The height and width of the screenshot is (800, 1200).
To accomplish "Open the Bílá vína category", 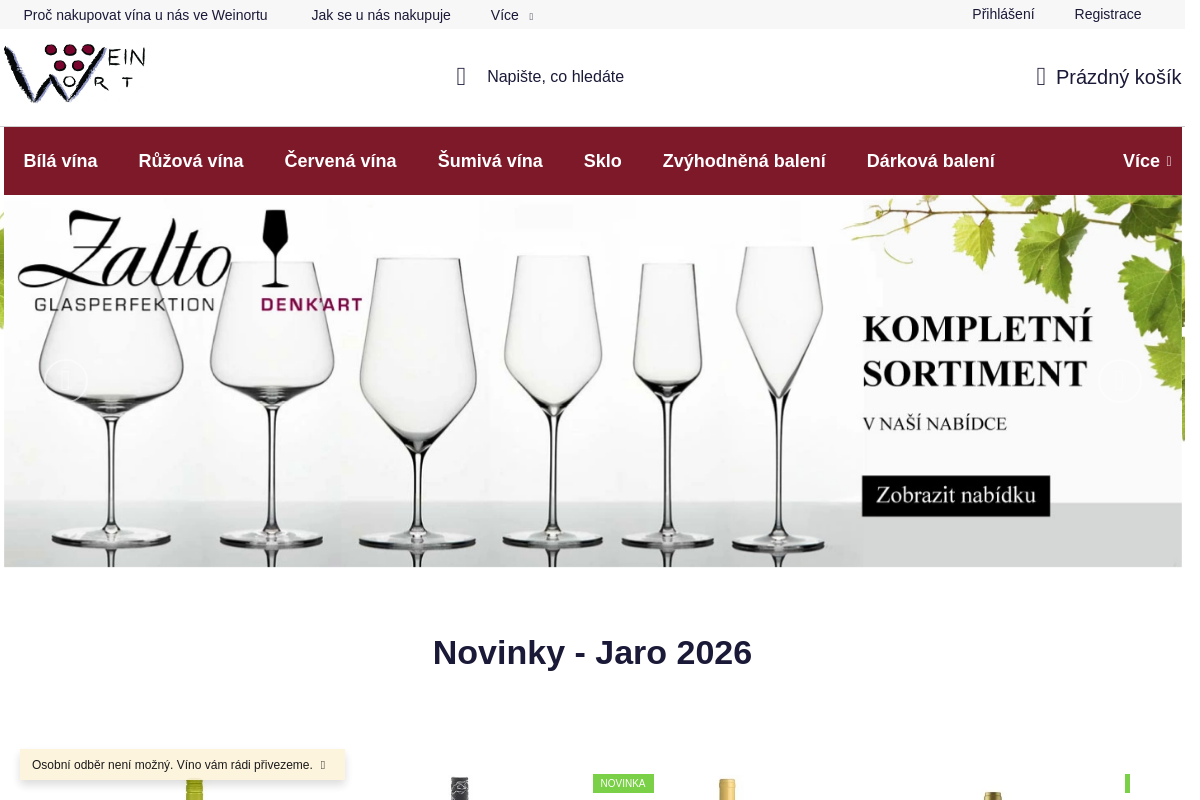I will pos(60,160).
